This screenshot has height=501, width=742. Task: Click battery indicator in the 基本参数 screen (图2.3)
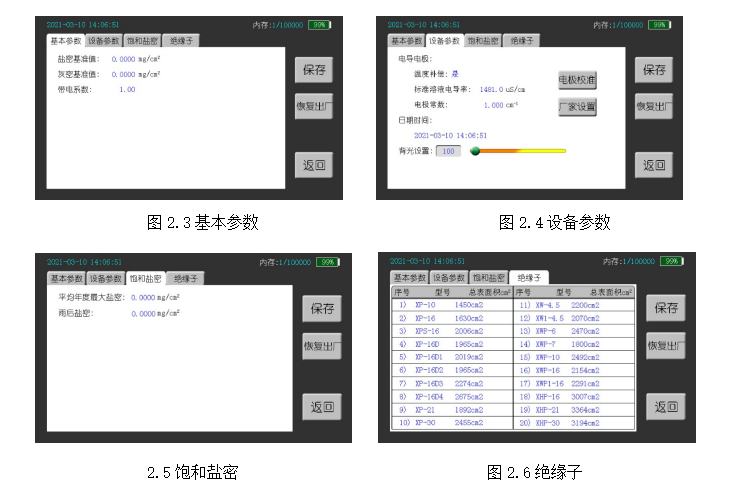click(x=320, y=24)
